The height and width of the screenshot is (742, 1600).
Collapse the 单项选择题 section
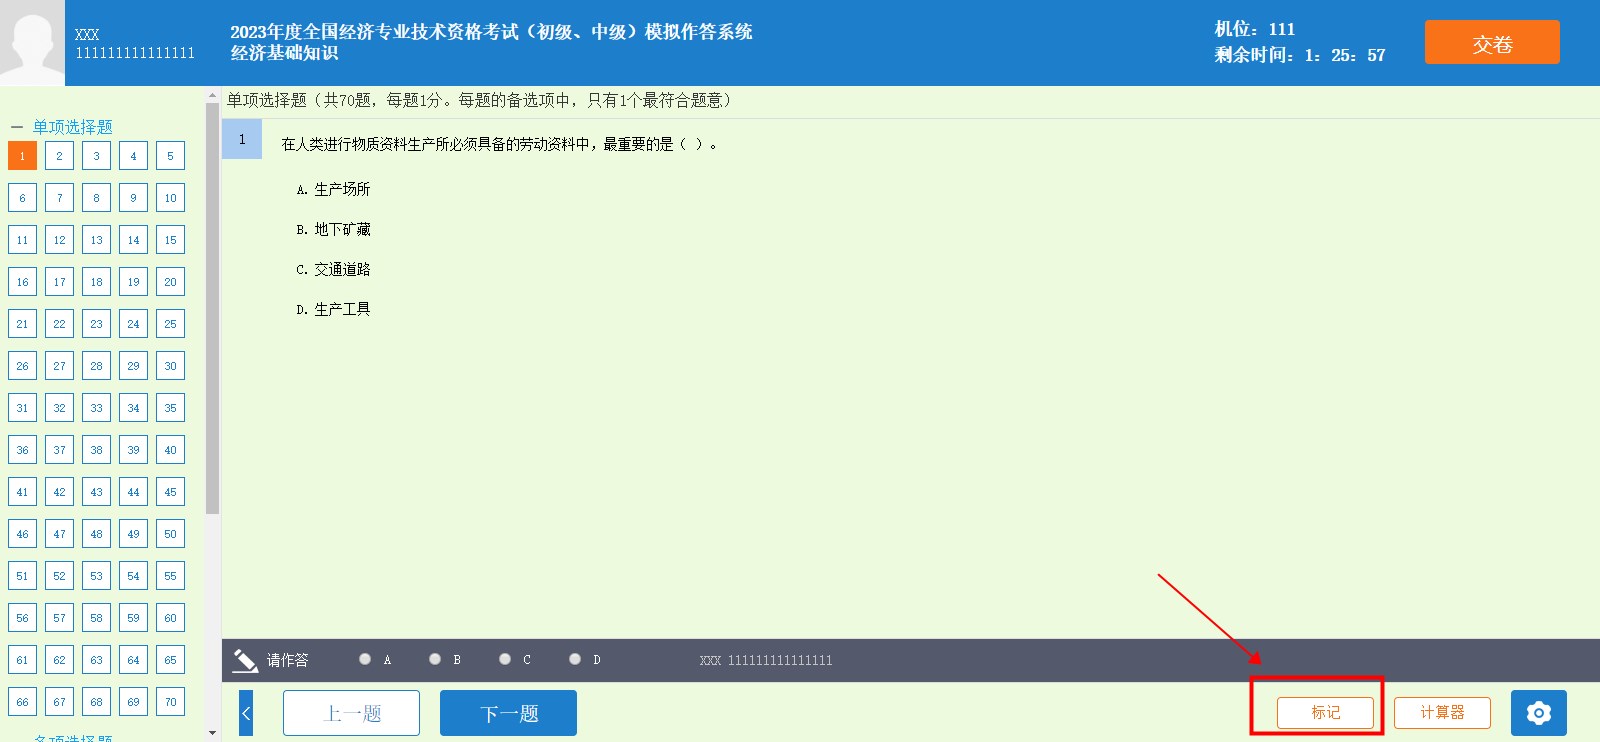[x=16, y=127]
